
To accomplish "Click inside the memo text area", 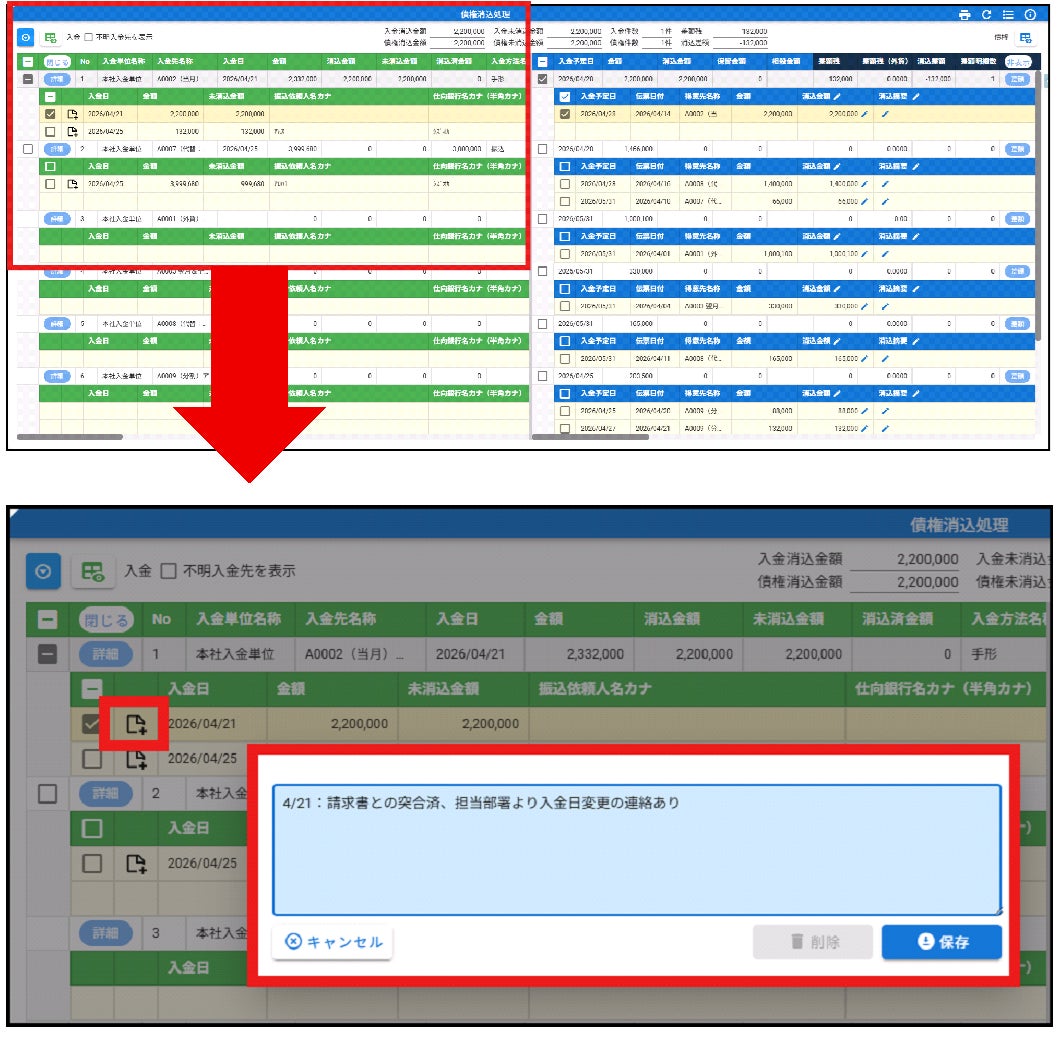I will pos(636,850).
